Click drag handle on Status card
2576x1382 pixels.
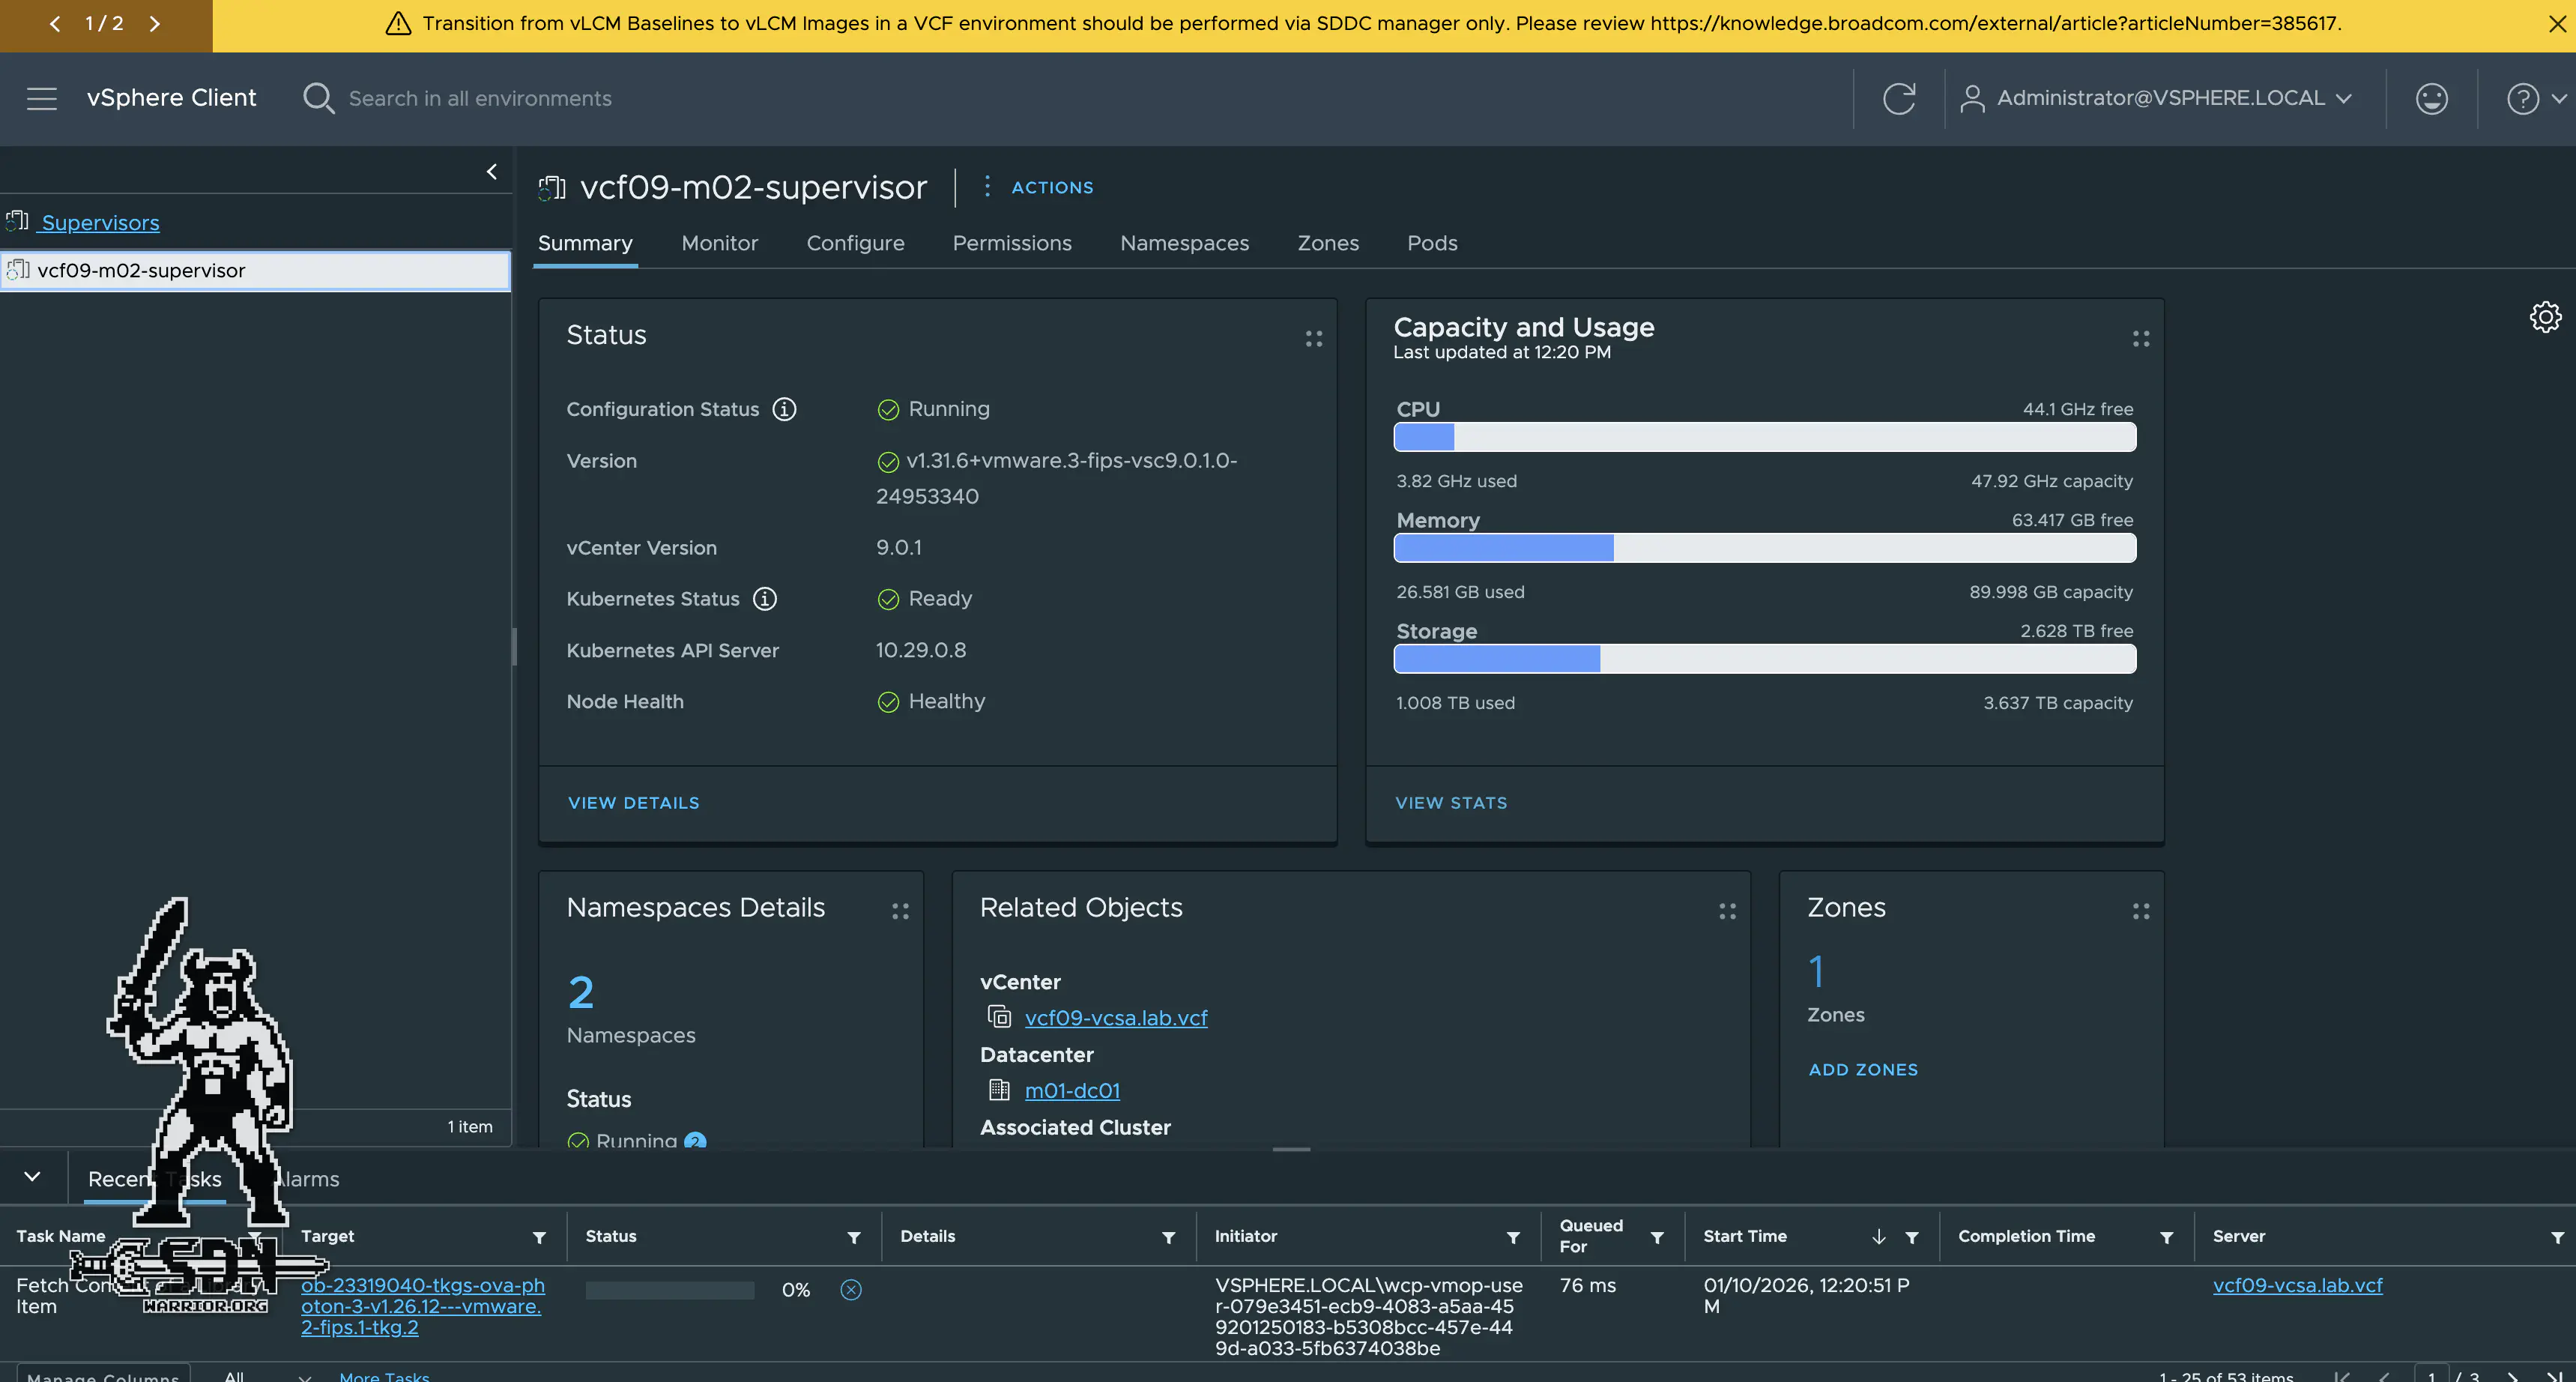tap(1313, 339)
